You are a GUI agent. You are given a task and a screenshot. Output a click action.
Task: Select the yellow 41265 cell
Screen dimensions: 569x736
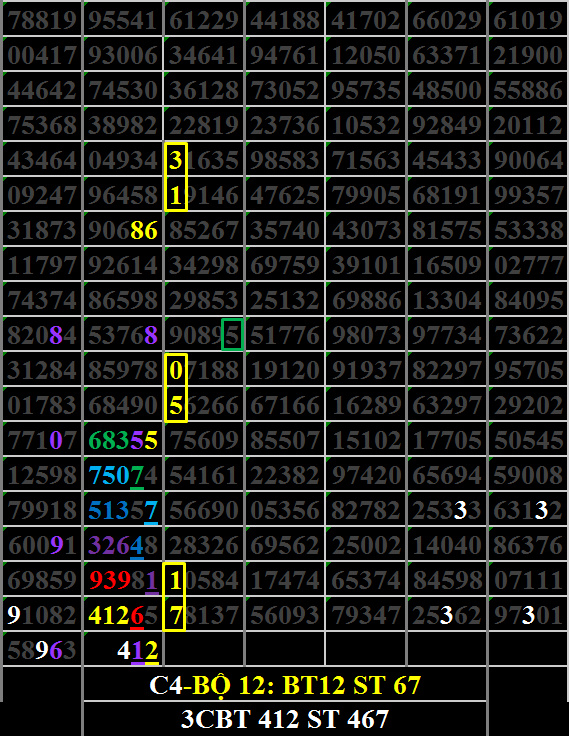point(123,615)
